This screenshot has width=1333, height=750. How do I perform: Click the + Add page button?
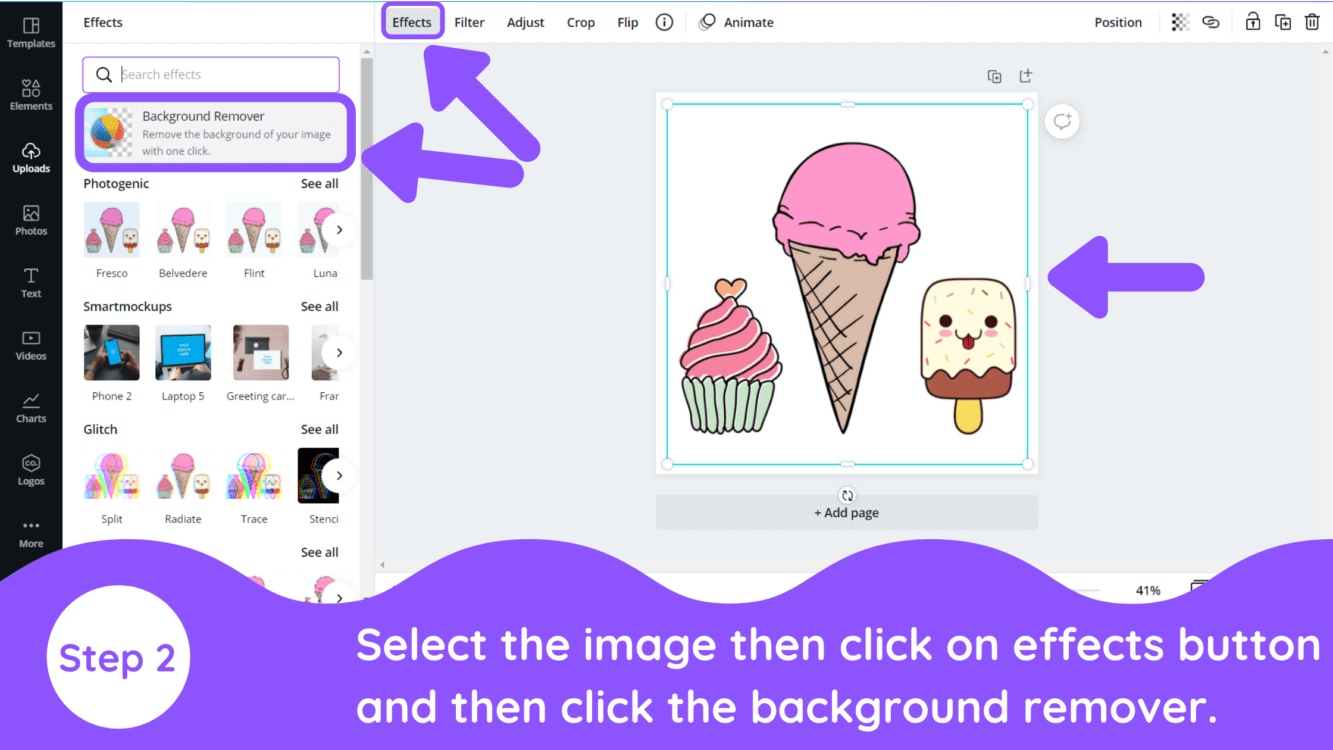[x=847, y=513]
